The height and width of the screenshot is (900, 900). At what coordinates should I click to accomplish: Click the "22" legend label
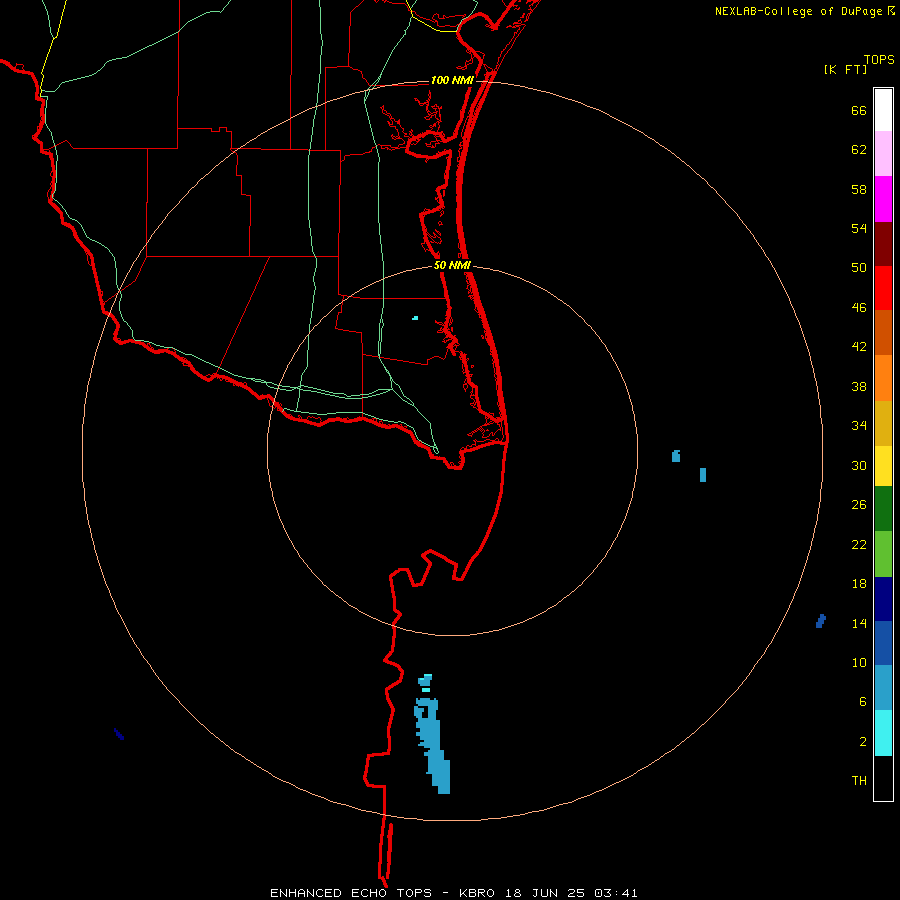tap(859, 544)
